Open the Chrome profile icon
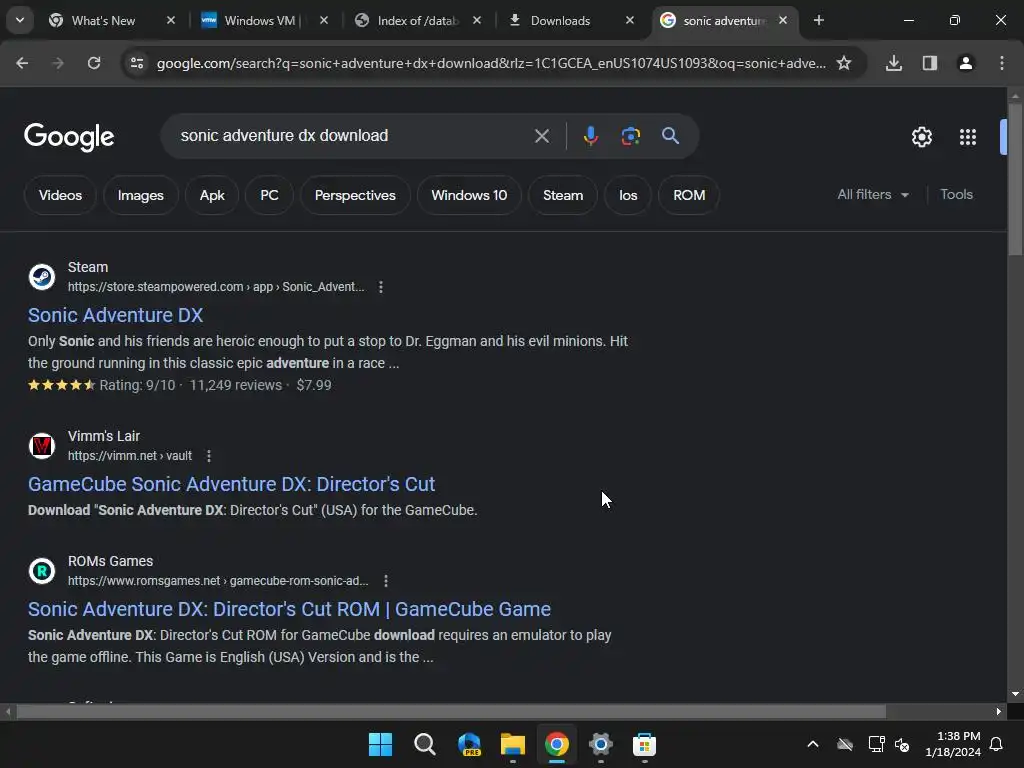Image resolution: width=1024 pixels, height=768 pixels. [x=966, y=63]
